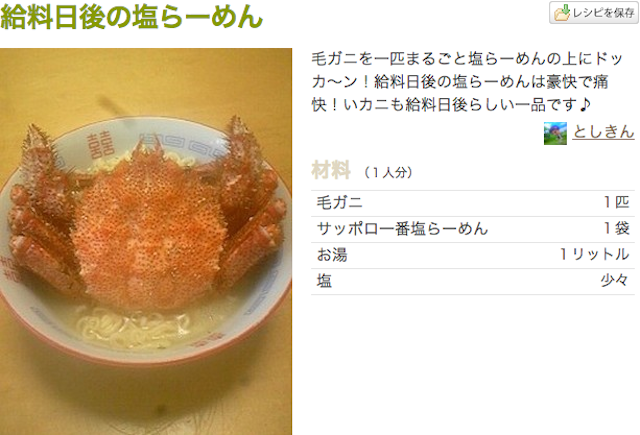Click the 材料 ingredients heading
Screen dimensions: 640x435
[331, 170]
